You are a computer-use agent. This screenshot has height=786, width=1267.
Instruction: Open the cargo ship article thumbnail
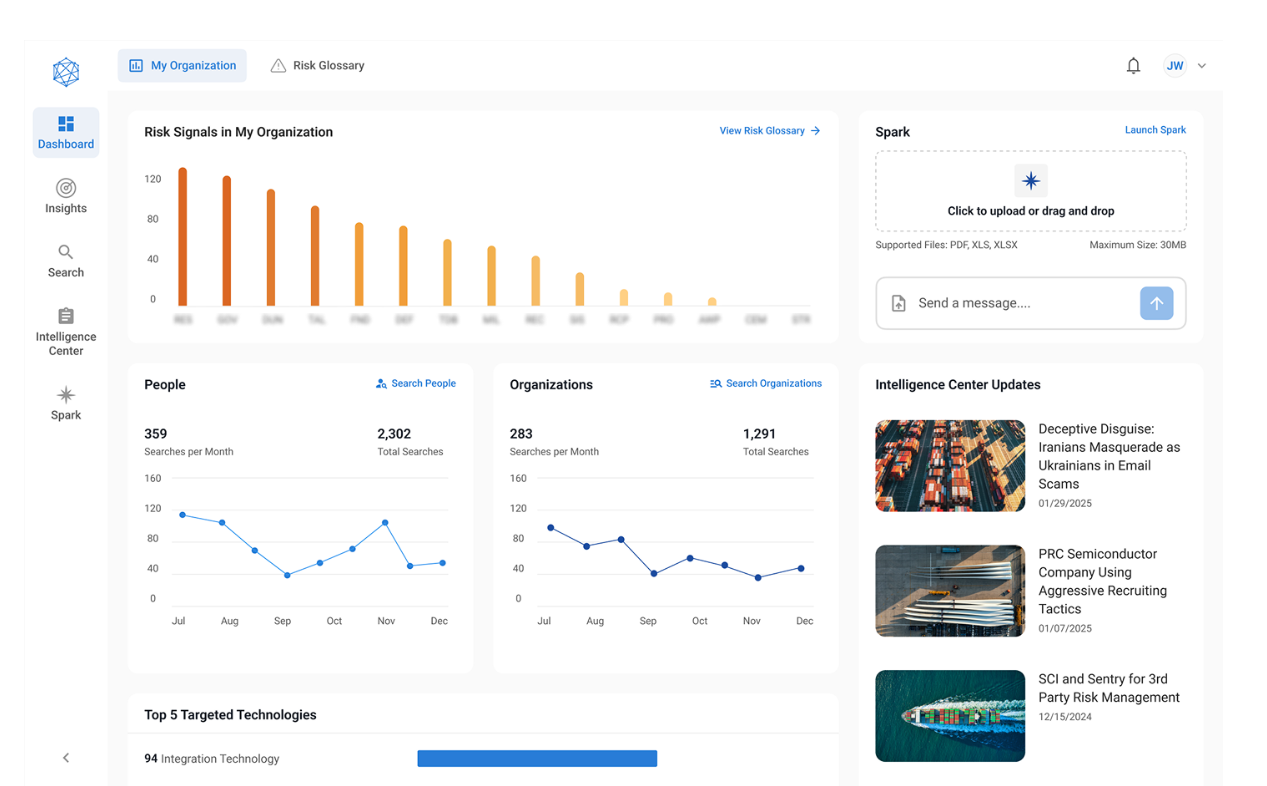pos(950,716)
